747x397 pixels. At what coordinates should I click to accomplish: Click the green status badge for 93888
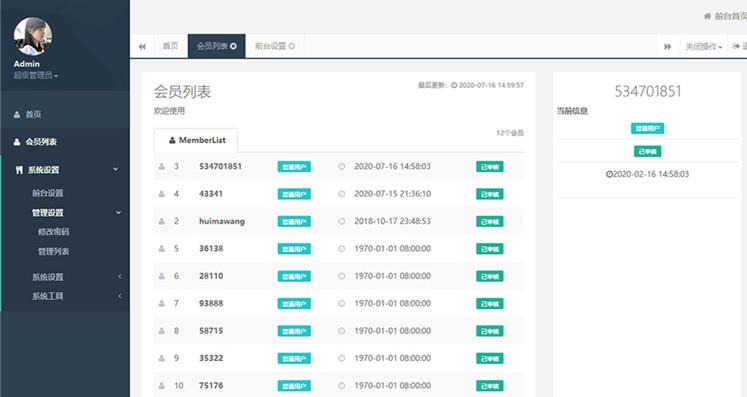click(489, 304)
